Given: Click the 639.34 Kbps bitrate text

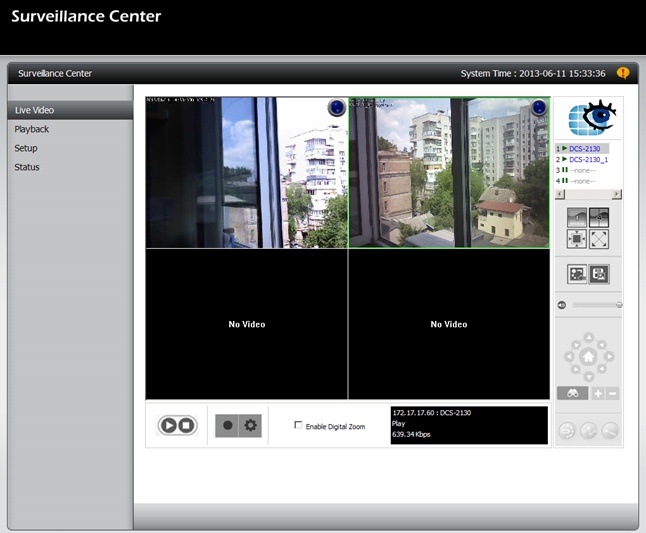Looking at the screenshot, I should click(411, 434).
